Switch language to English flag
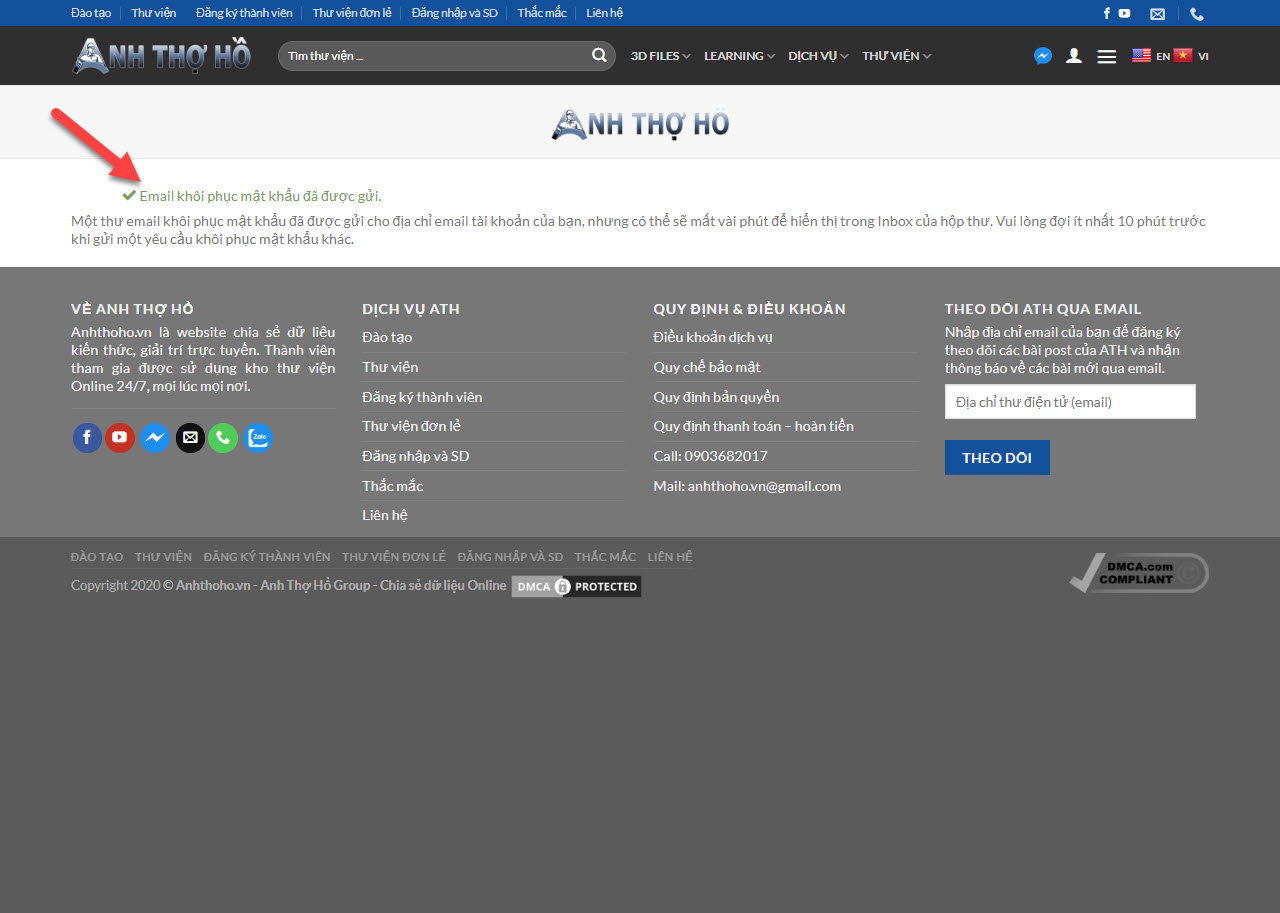 click(x=1141, y=56)
